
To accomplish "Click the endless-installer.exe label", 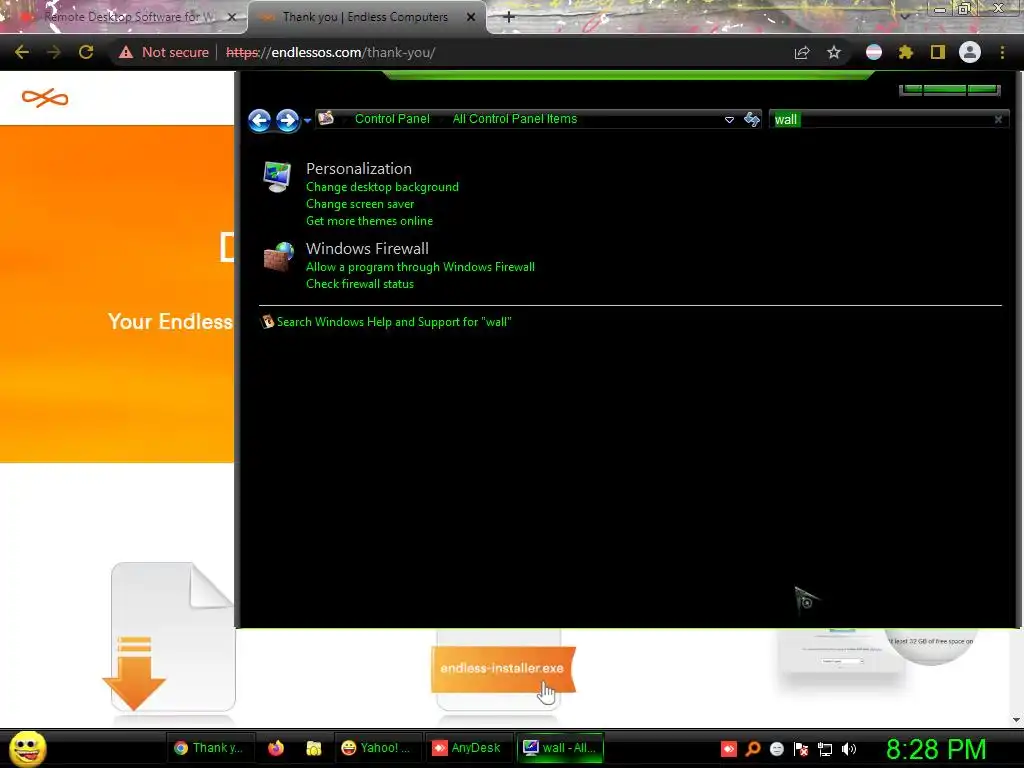I will [x=502, y=668].
